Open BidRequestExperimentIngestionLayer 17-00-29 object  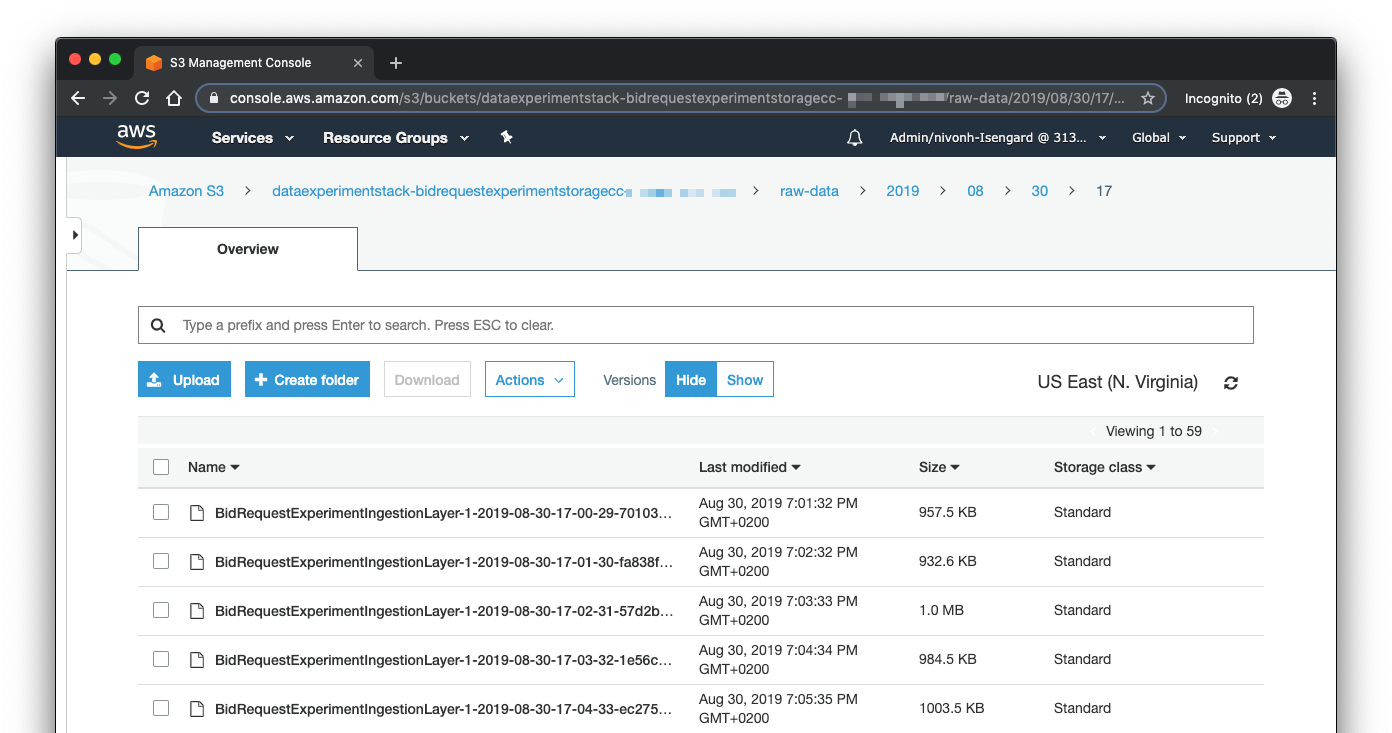pos(443,513)
